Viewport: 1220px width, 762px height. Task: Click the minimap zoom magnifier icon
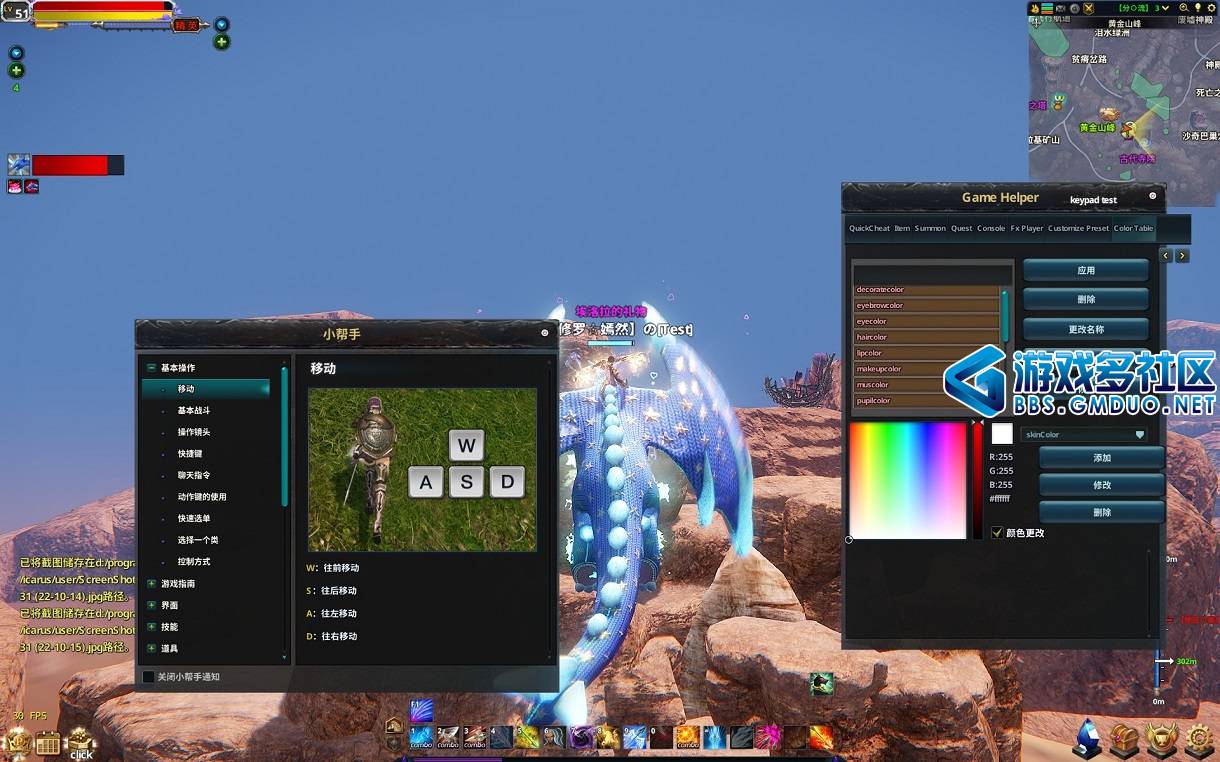[1184, 8]
